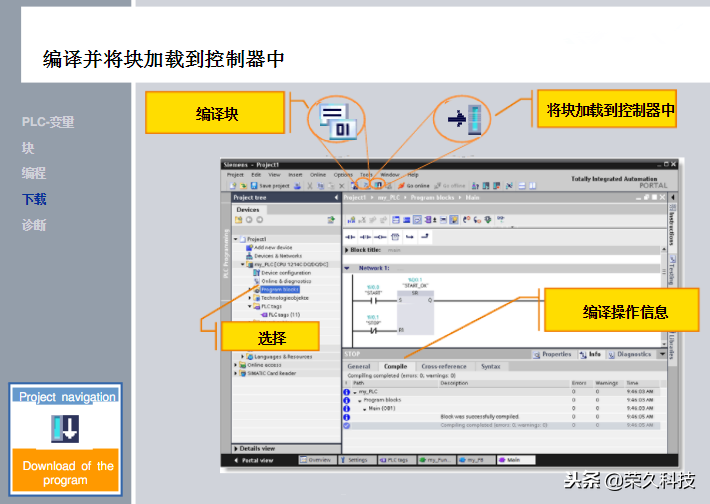Viewport: 710px width, 504px height.
Task: Expand the Block title section
Action: coord(347,250)
